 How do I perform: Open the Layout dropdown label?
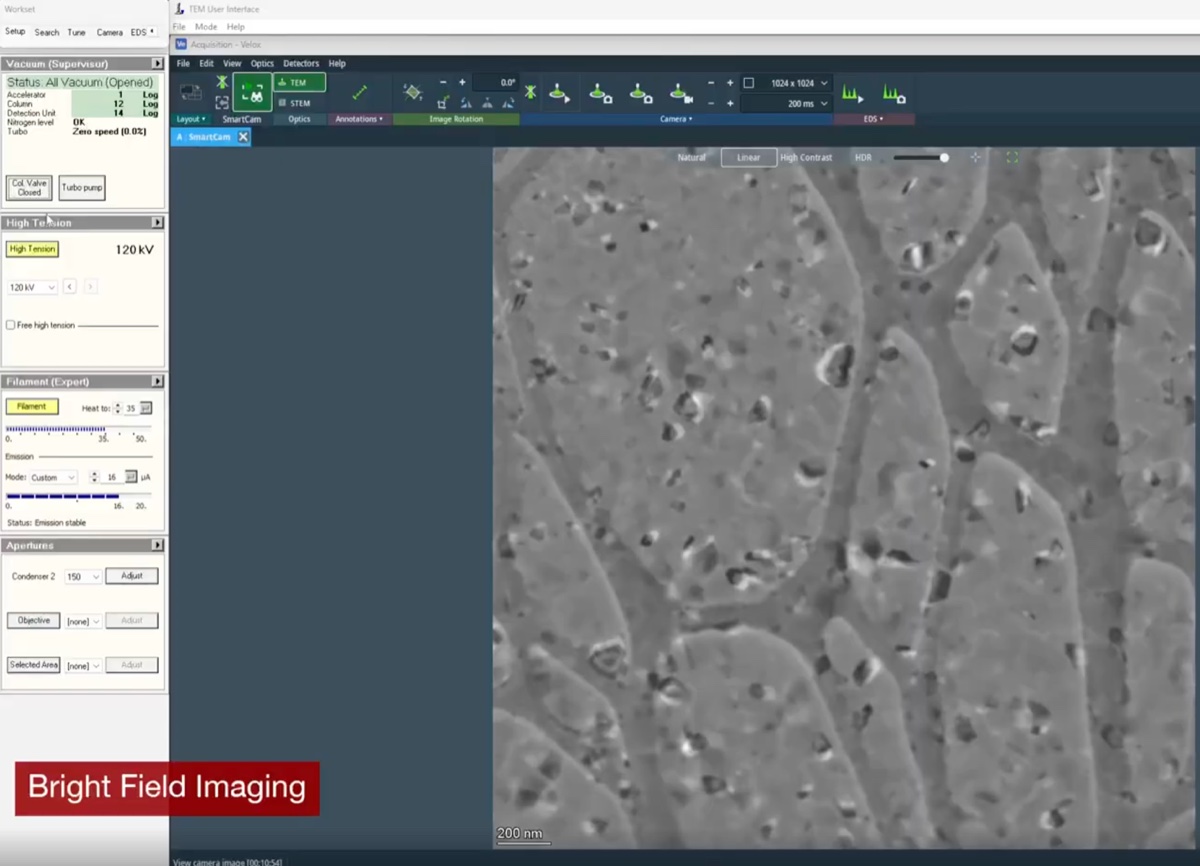191,119
